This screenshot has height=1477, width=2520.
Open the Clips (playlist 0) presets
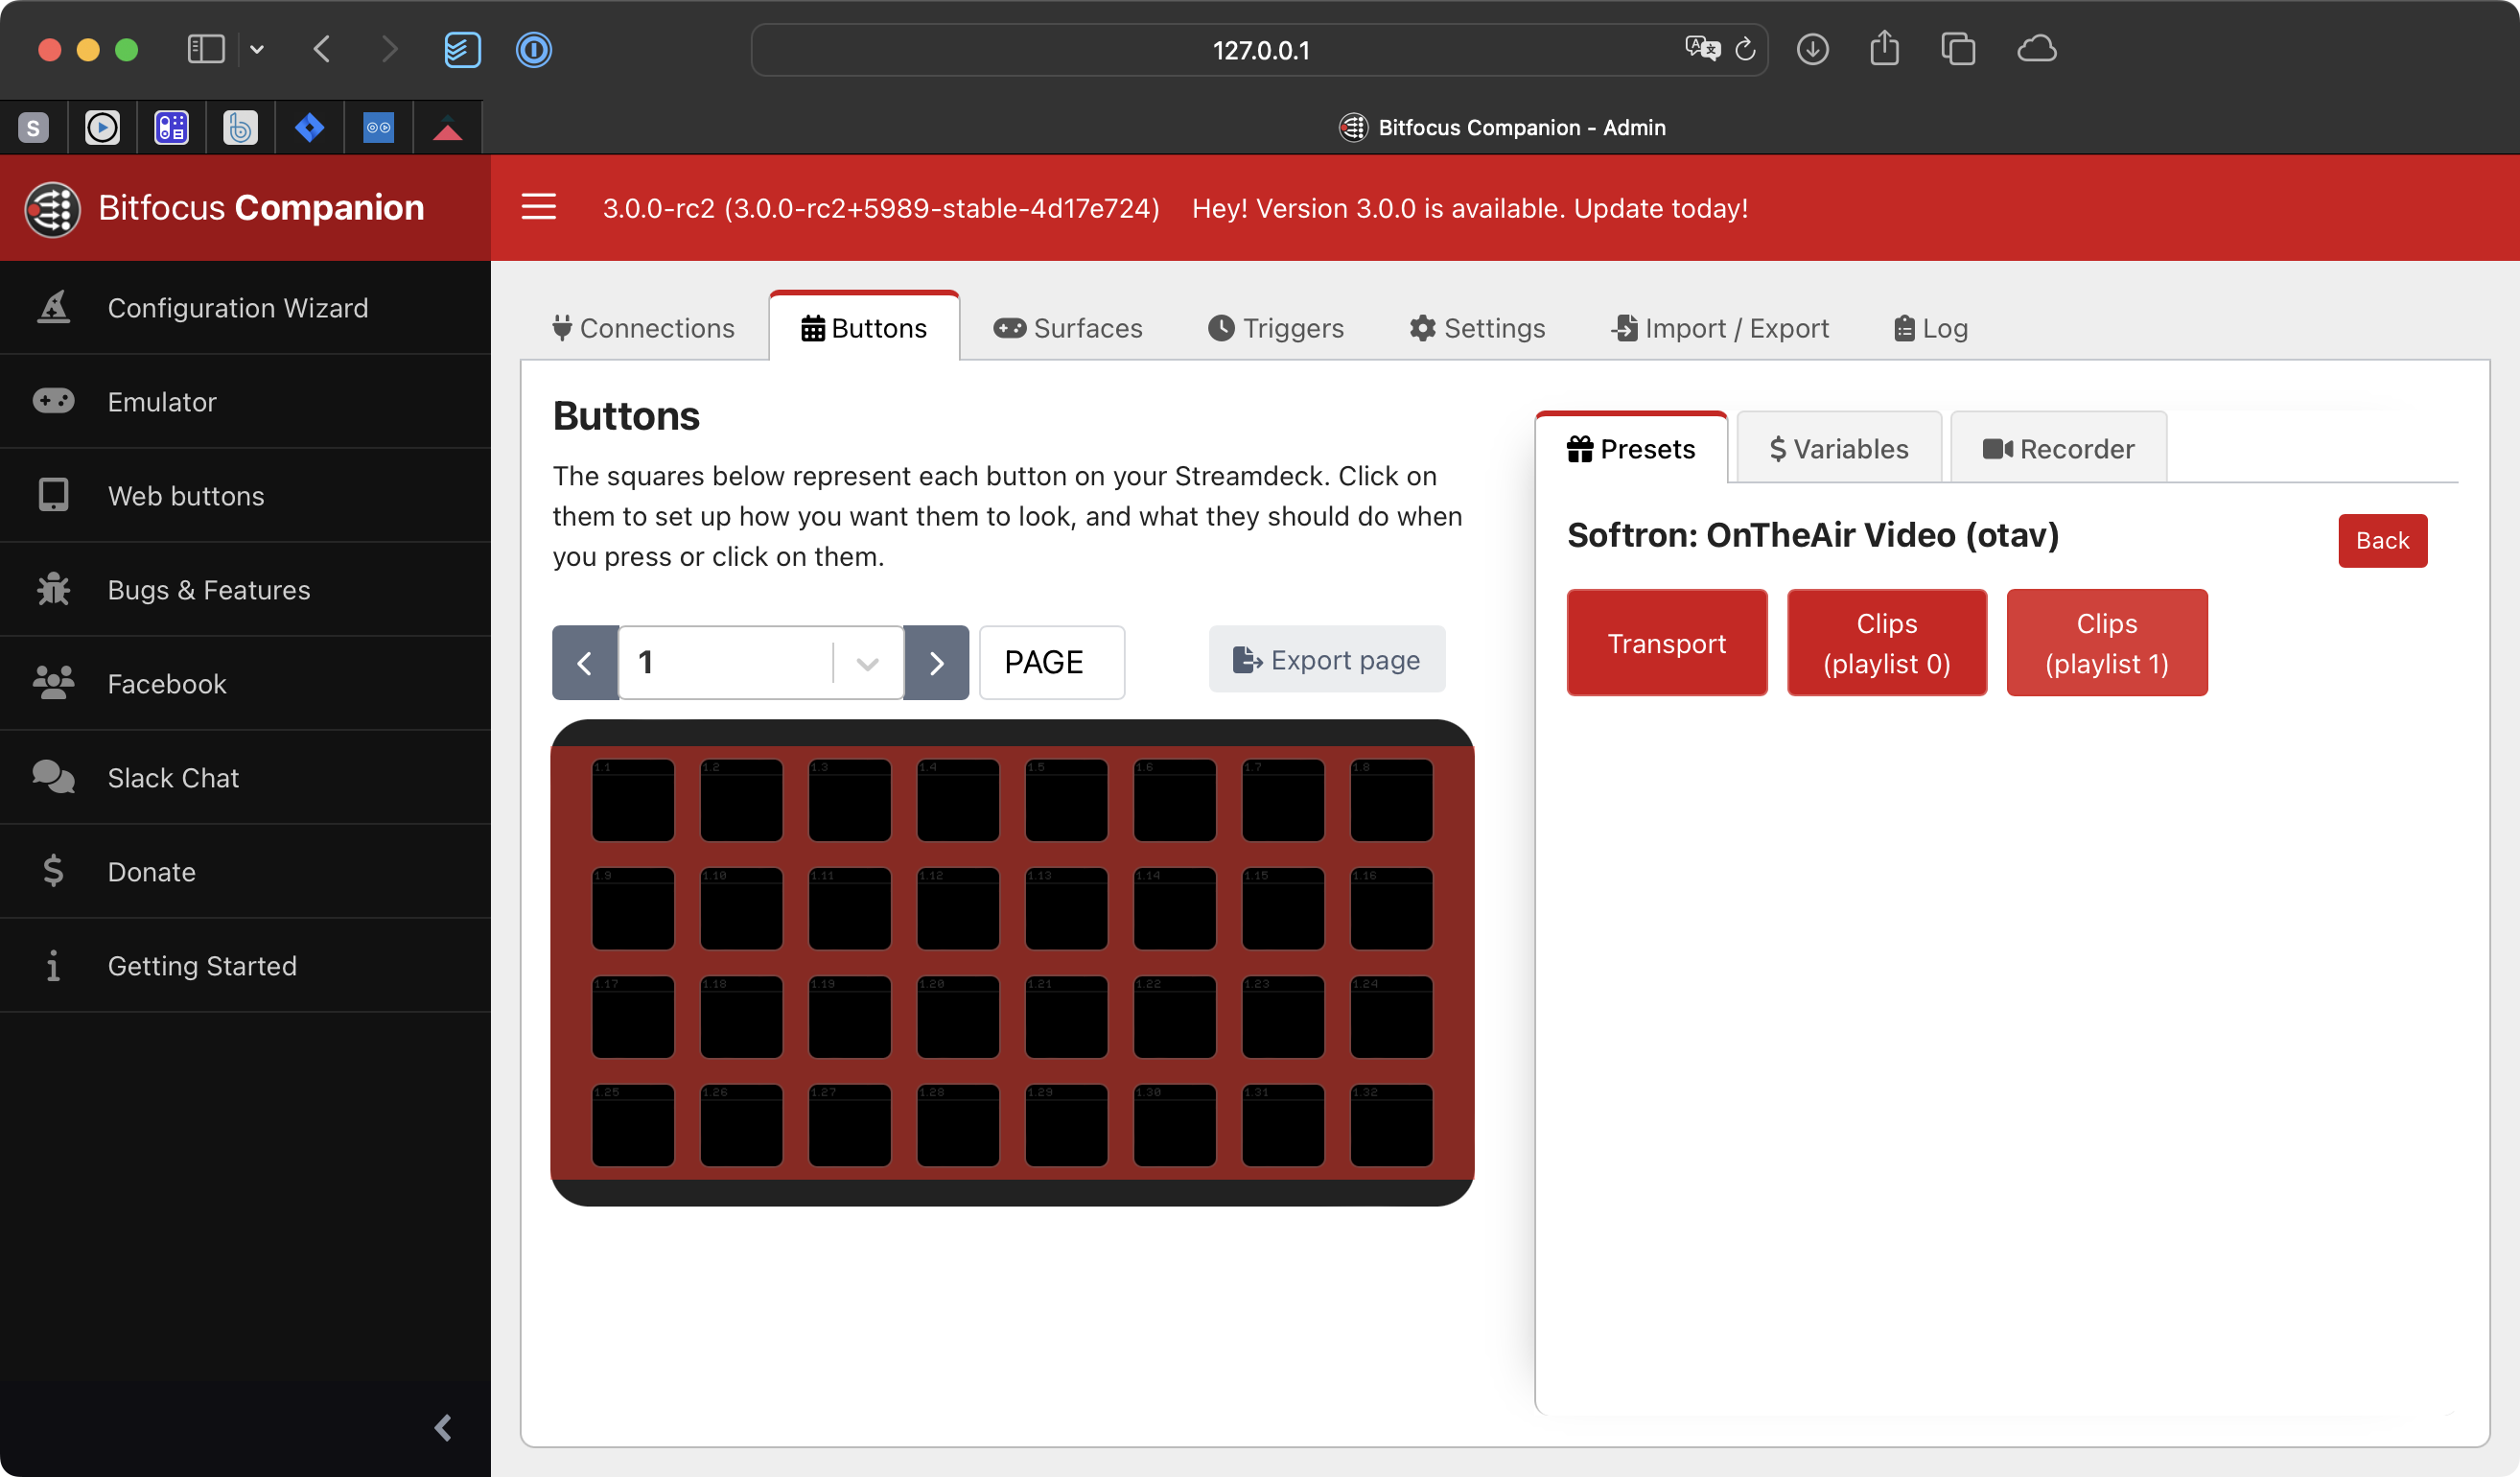[x=1887, y=643]
